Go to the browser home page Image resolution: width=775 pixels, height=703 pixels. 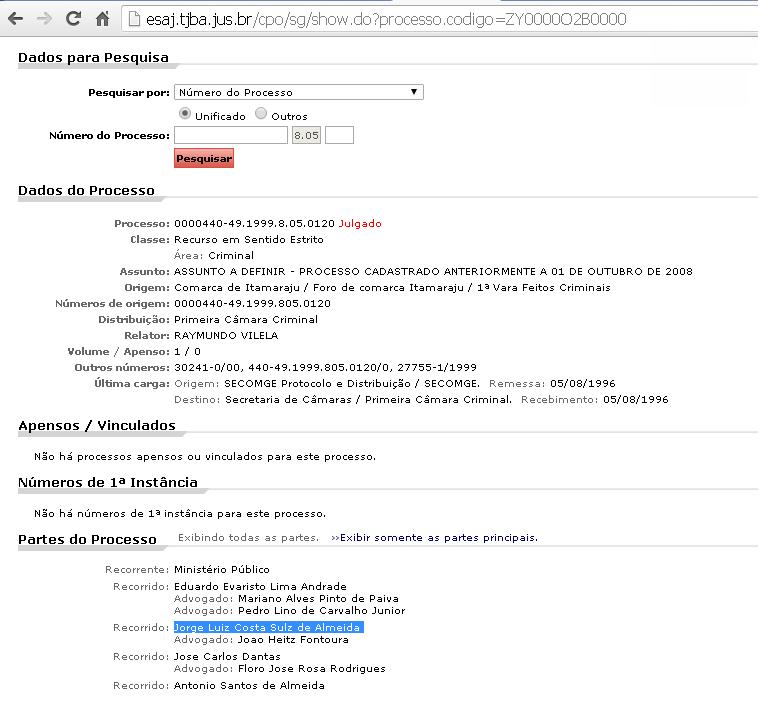(x=102, y=19)
